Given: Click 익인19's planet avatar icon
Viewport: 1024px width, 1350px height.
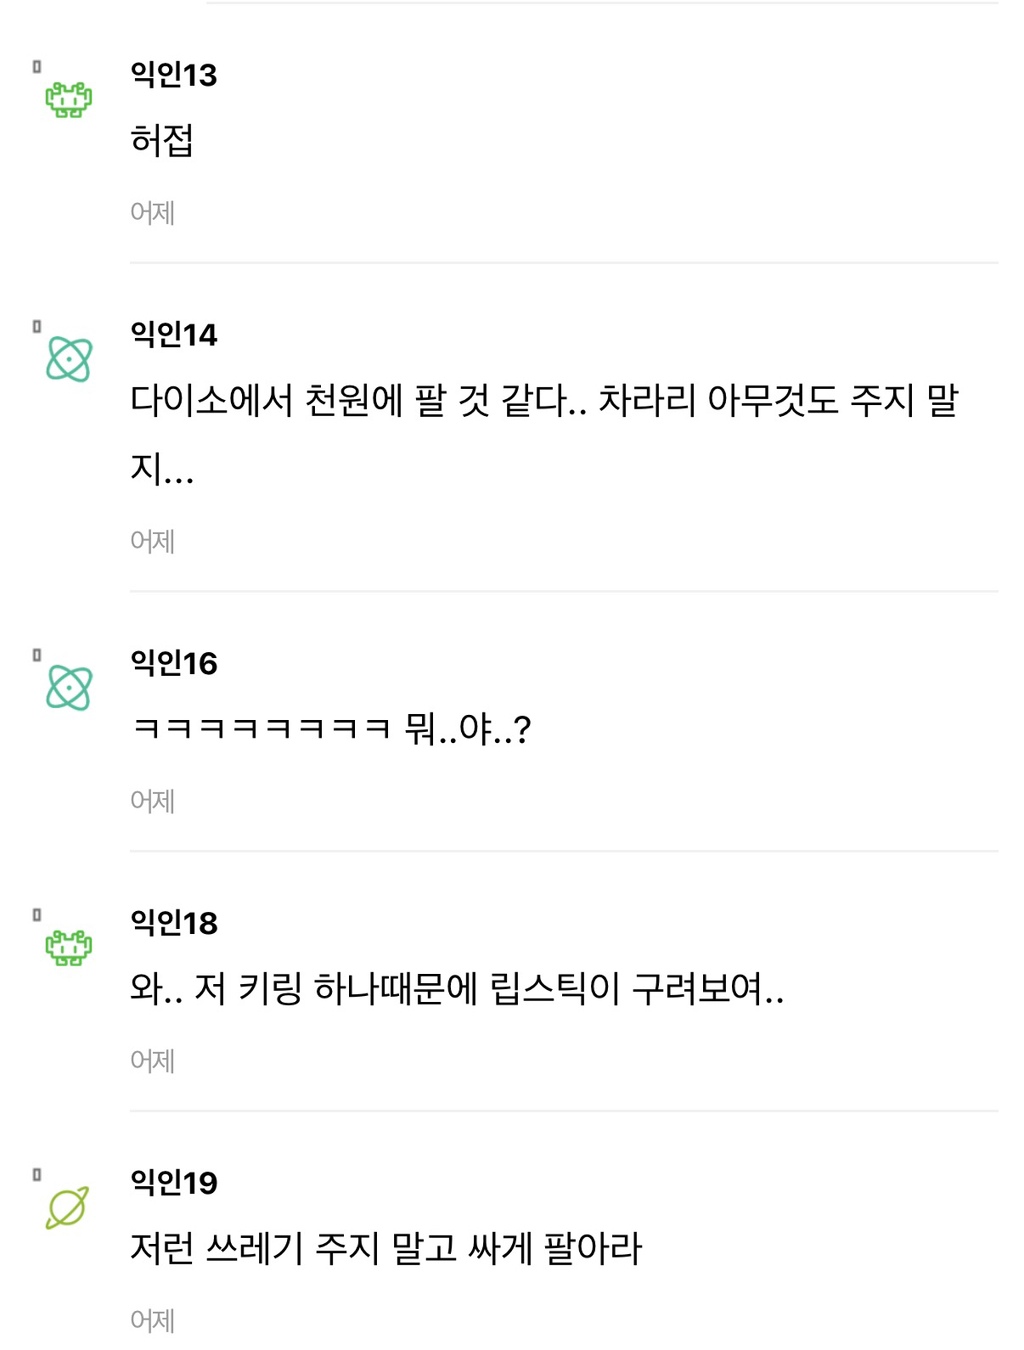Looking at the screenshot, I should click(67, 1208).
